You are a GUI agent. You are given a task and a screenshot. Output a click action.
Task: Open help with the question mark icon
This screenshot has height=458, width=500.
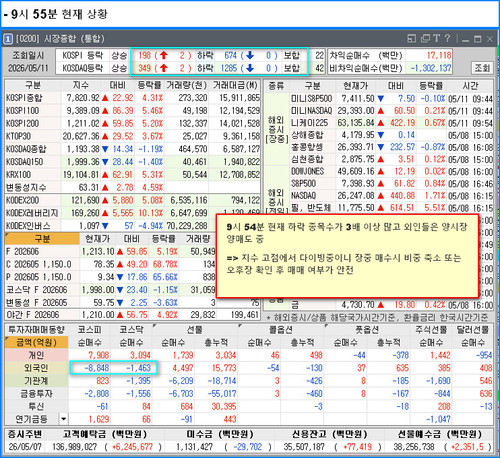448,39
